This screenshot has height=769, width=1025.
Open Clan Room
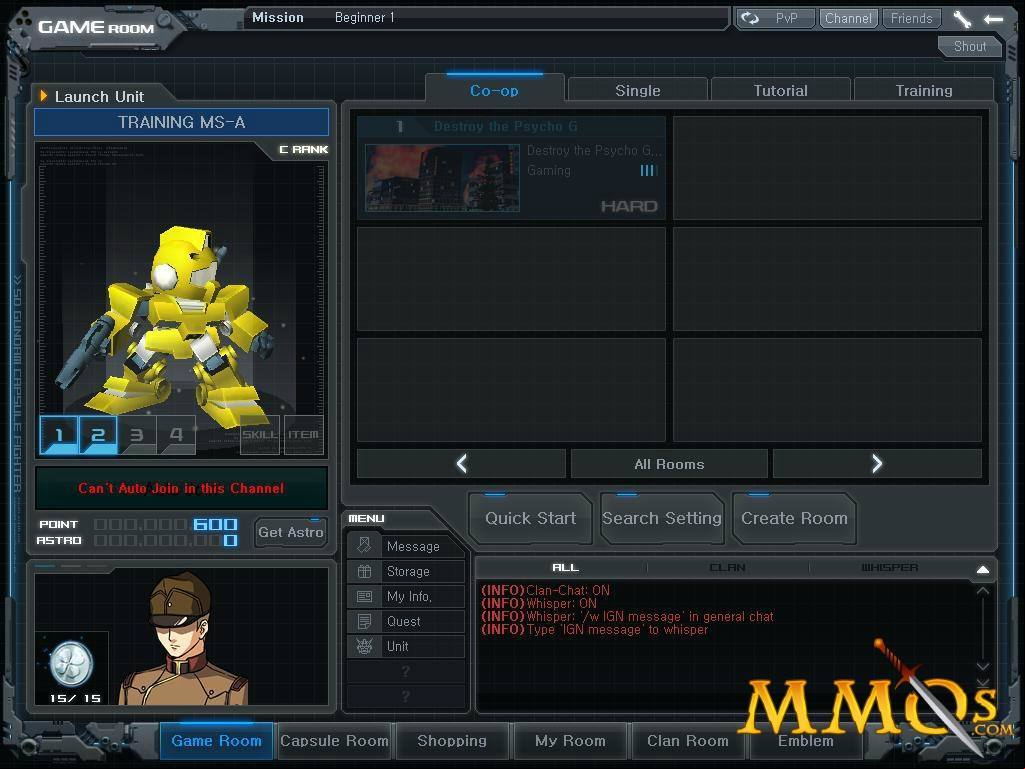688,741
